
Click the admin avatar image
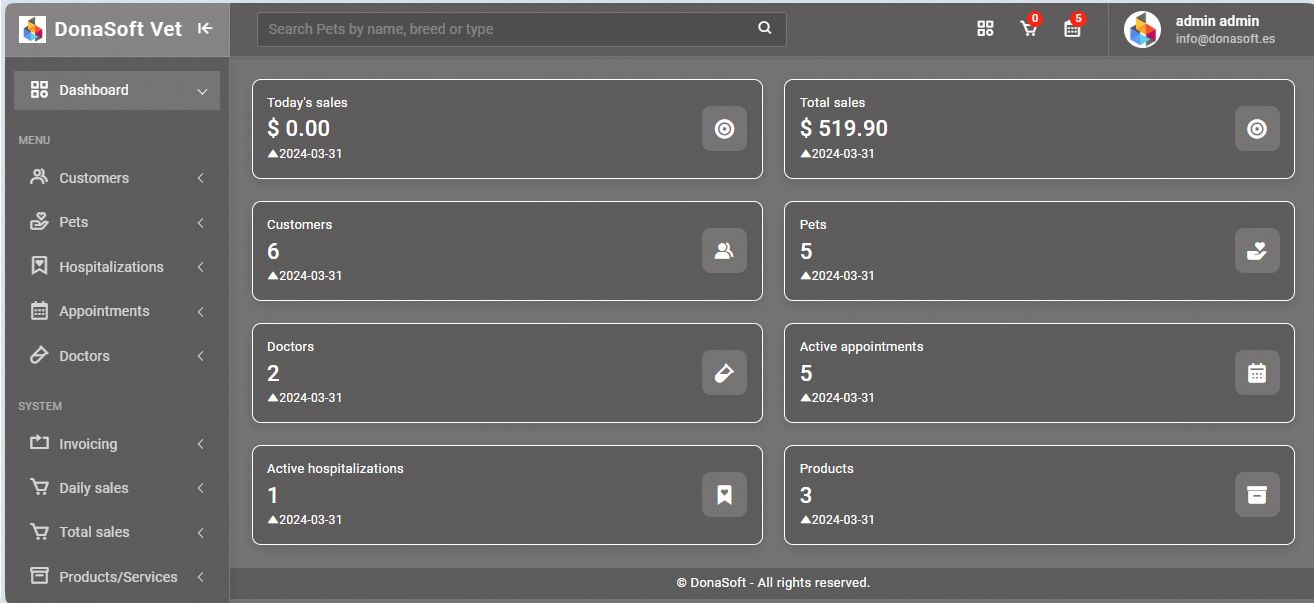coord(1142,29)
